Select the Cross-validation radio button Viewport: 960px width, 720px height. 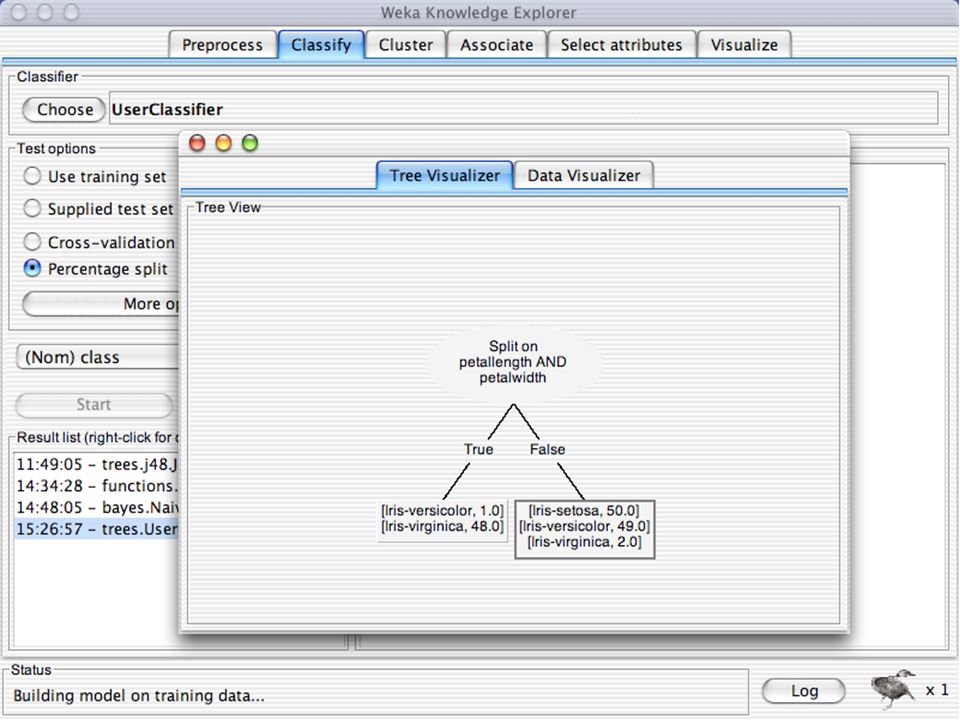32,242
